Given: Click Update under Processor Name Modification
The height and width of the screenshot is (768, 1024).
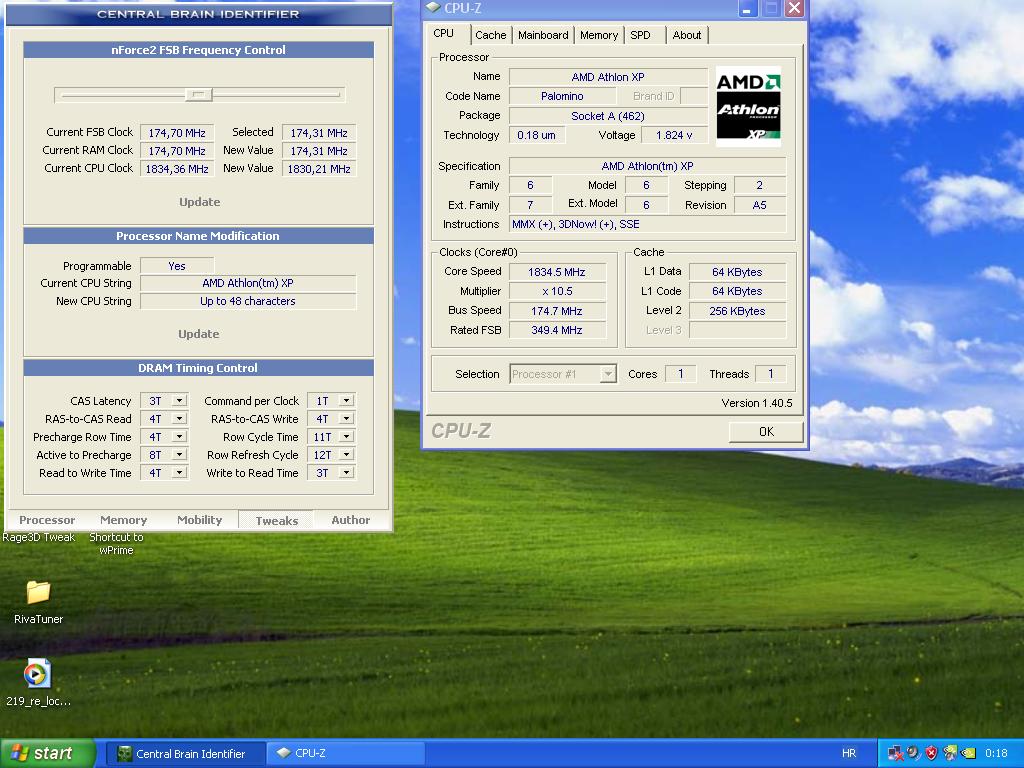Looking at the screenshot, I should click(199, 334).
